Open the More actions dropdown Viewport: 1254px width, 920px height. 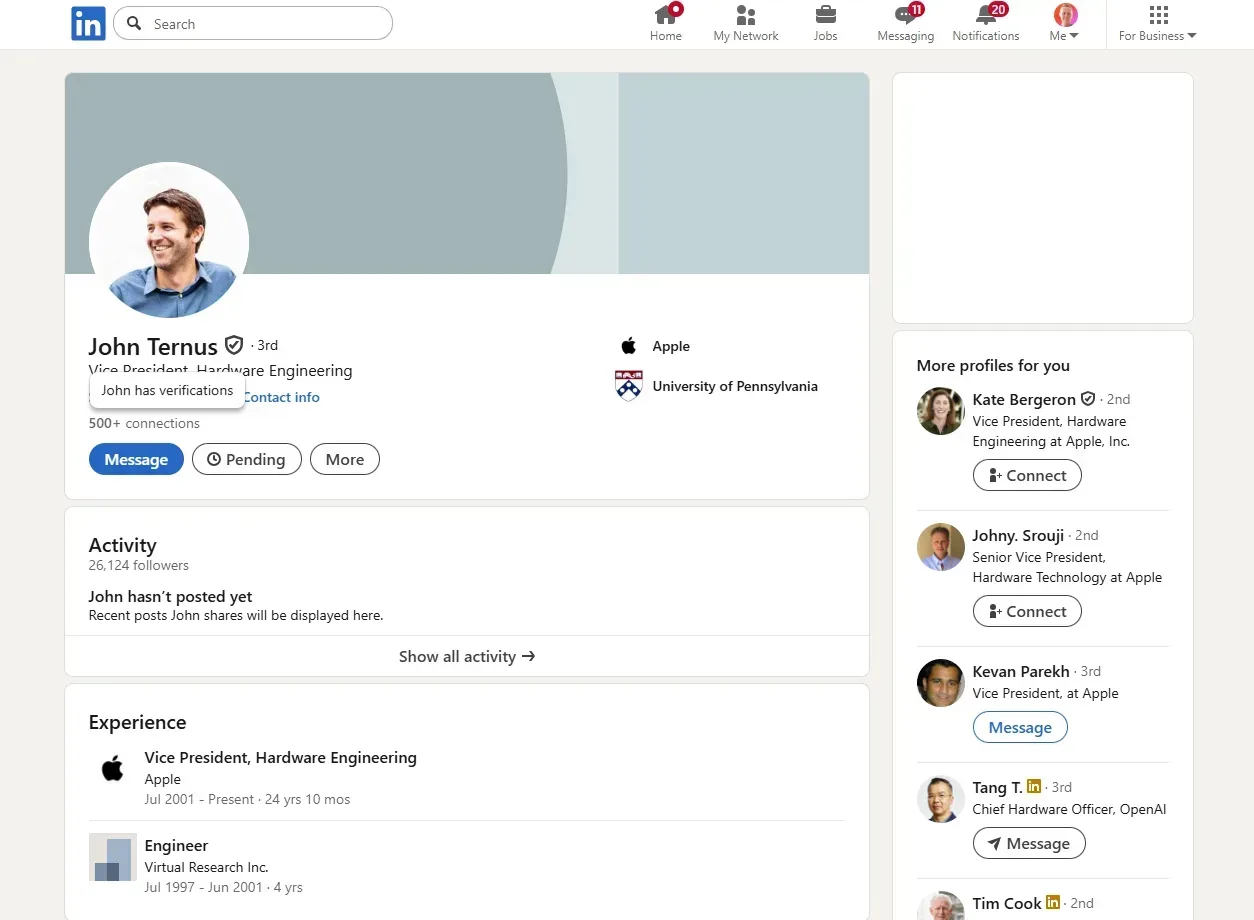[x=344, y=460]
